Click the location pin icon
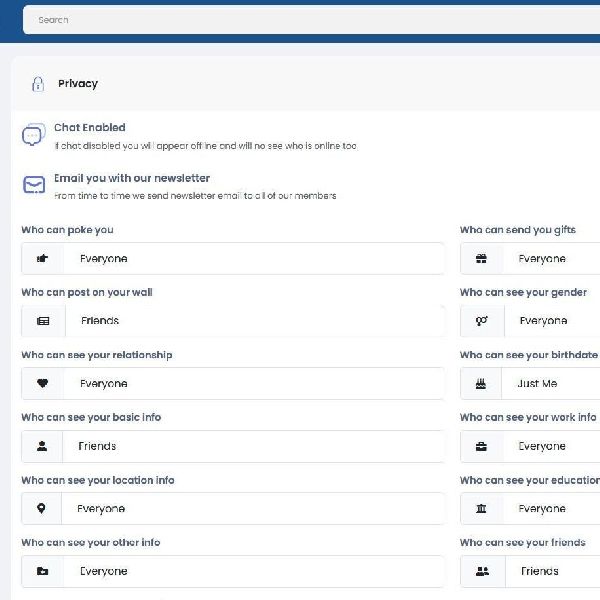600x600 pixels. coord(42,509)
